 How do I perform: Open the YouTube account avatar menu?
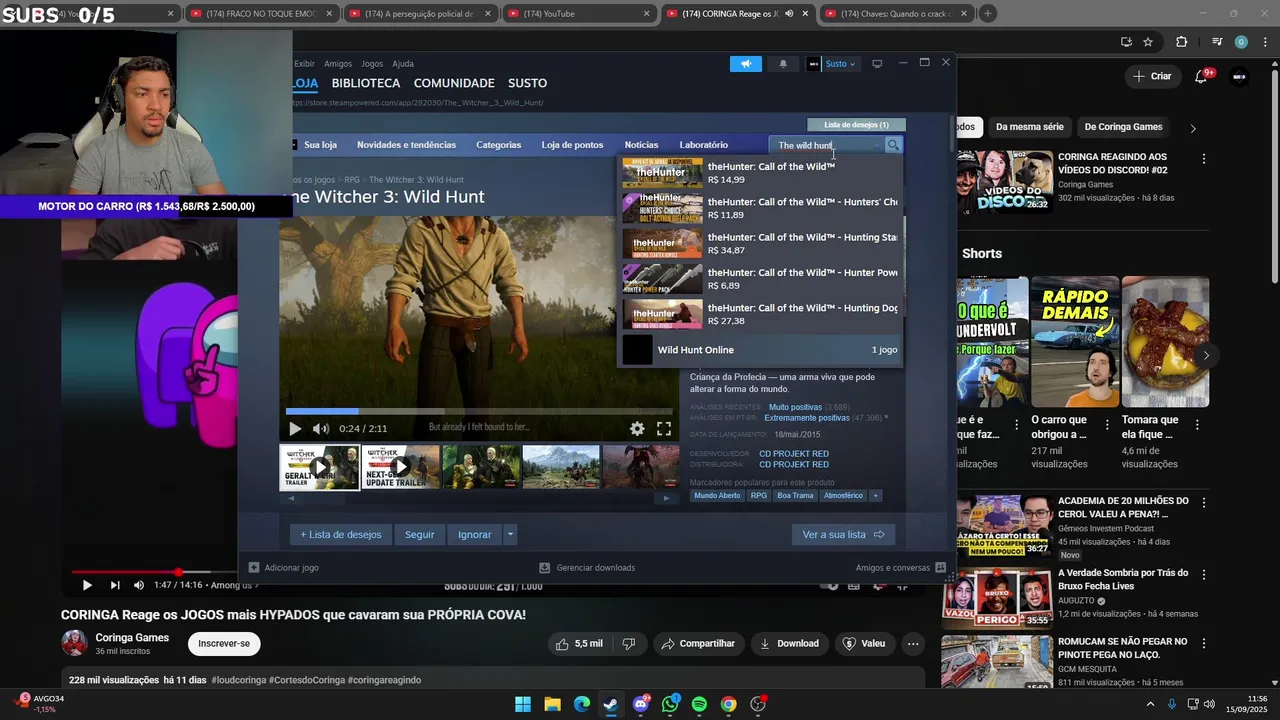point(1240,76)
